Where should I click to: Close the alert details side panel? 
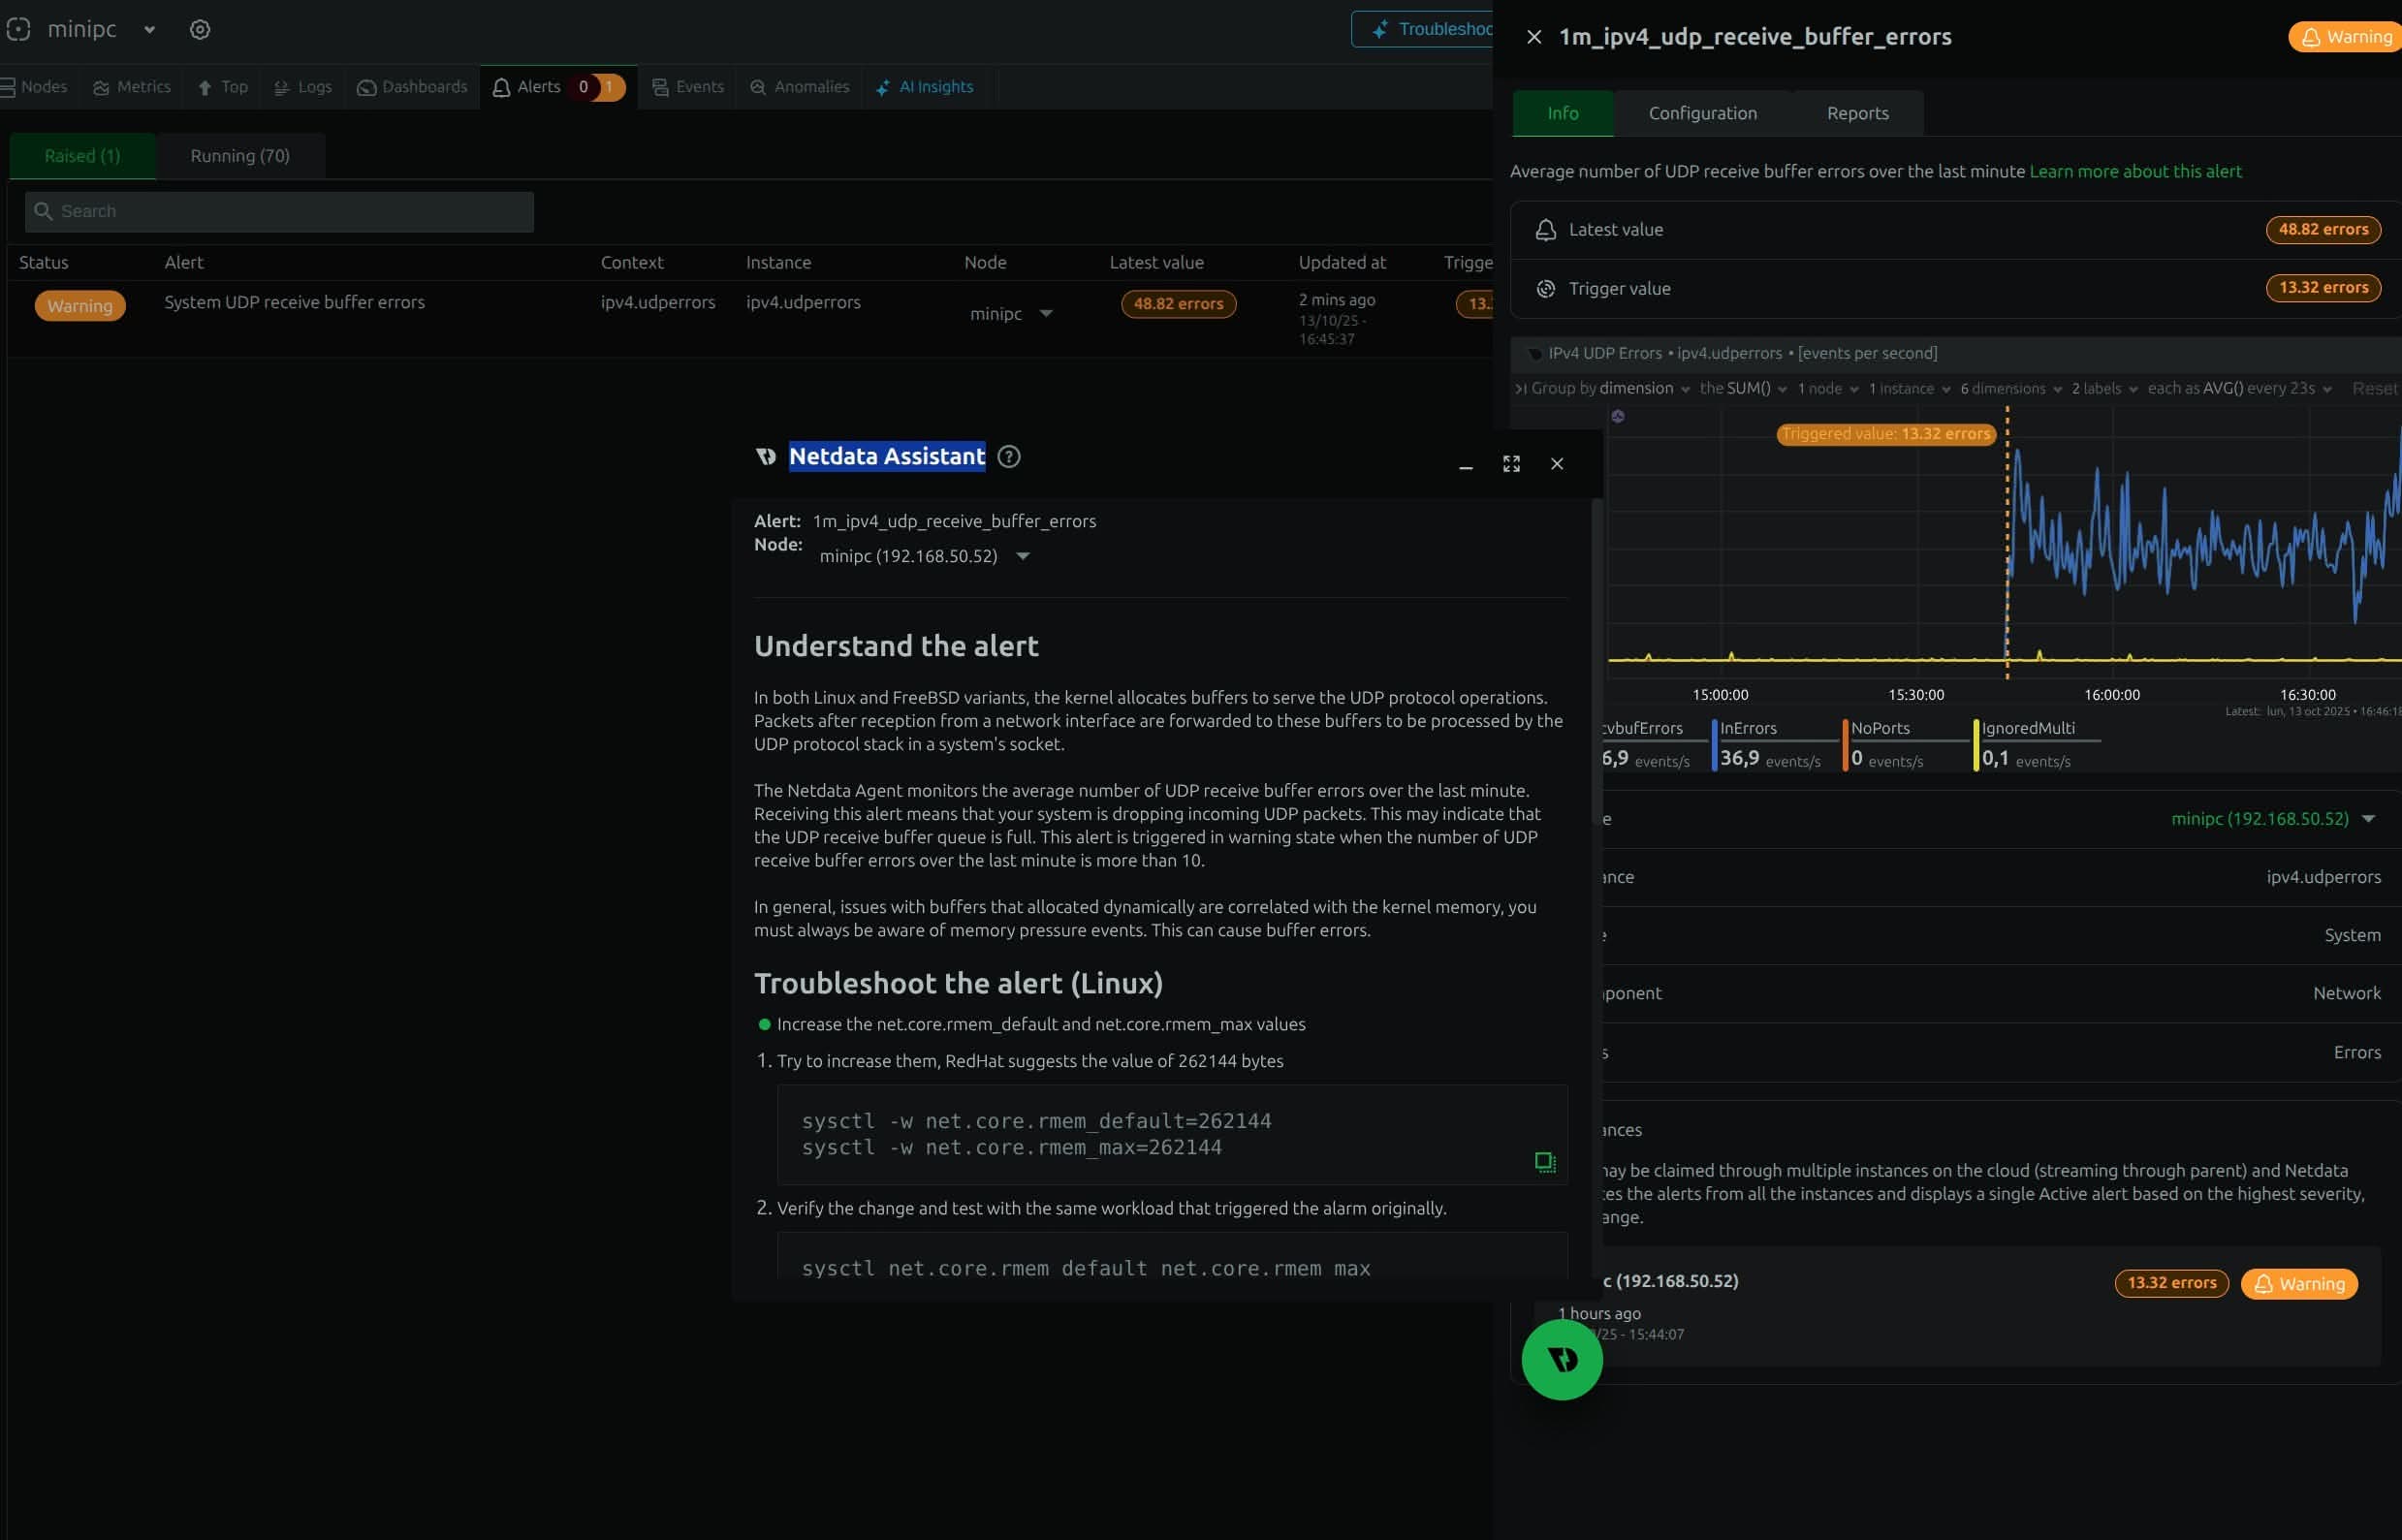[x=1533, y=37]
